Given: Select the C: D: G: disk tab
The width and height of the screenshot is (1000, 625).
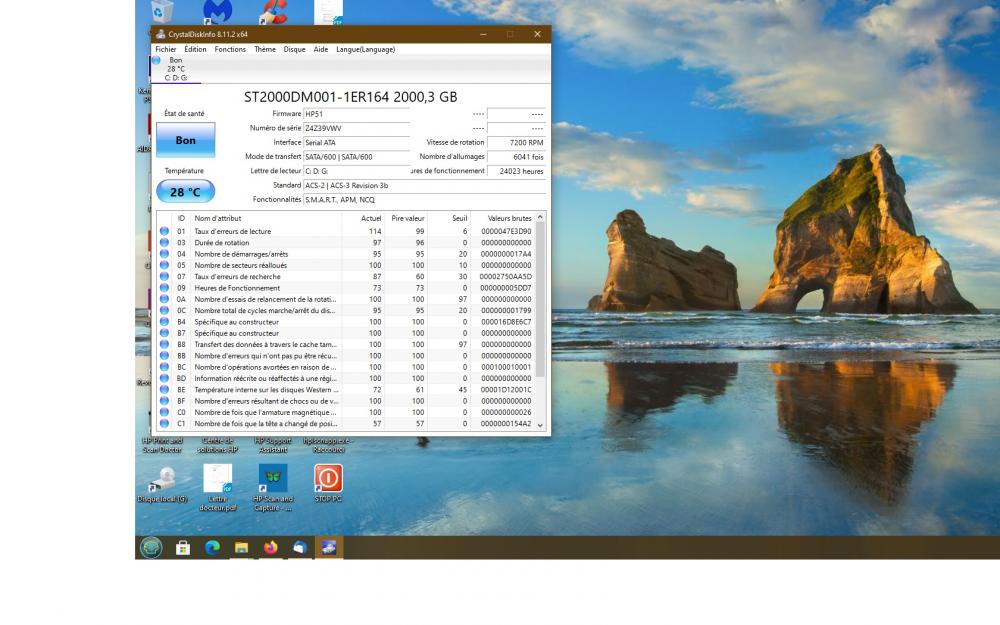Looking at the screenshot, I should click(176, 69).
